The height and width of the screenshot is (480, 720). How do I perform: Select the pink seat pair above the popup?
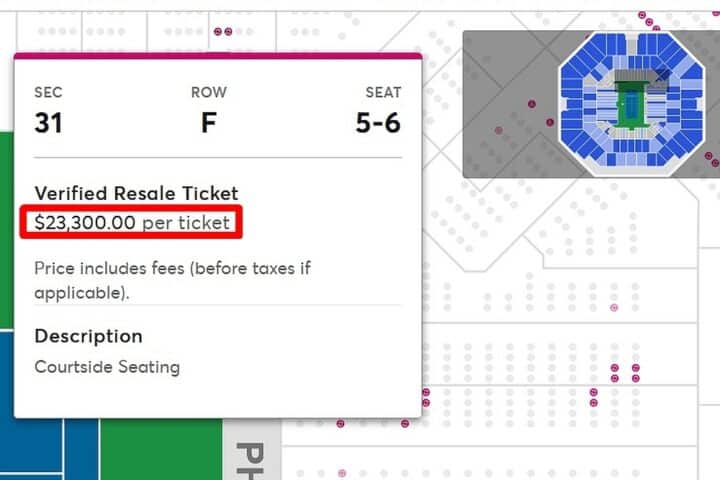(224, 32)
